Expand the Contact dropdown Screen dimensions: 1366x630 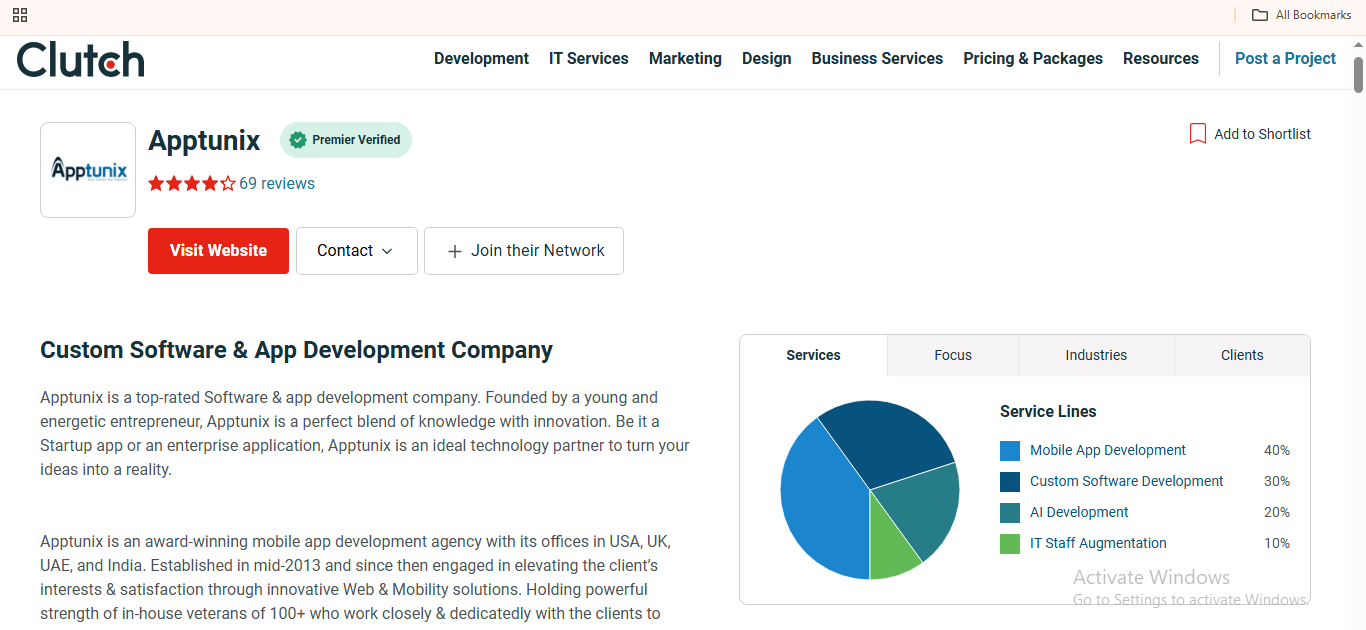(356, 251)
